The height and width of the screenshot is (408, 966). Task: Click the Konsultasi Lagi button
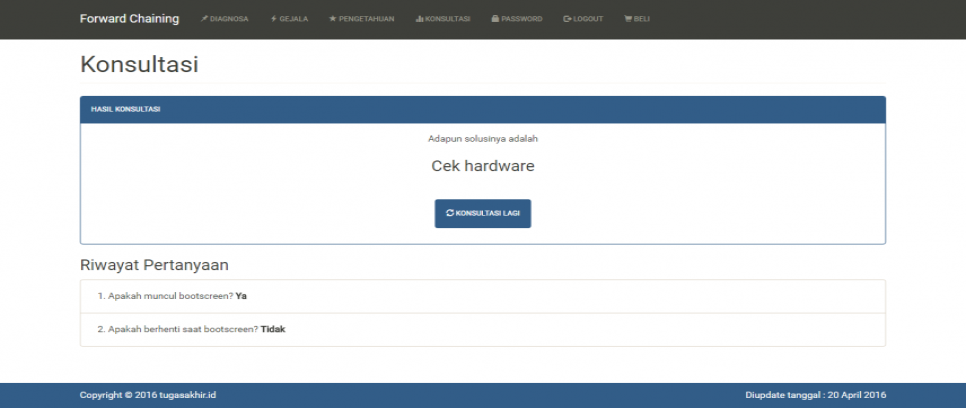tap(483, 213)
